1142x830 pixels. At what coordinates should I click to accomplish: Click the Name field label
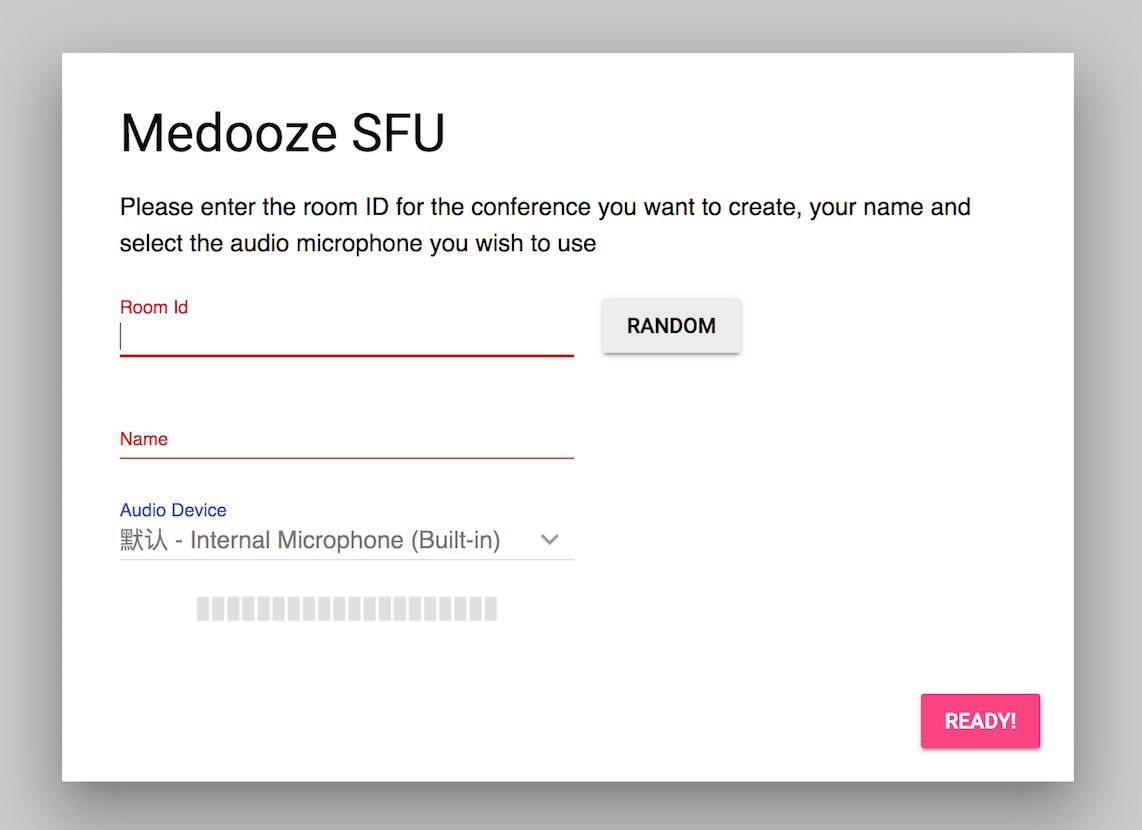point(144,439)
